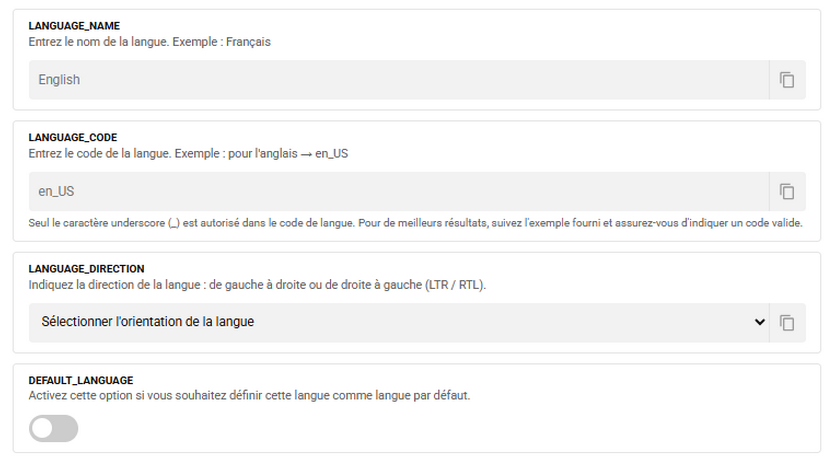This screenshot has width=835, height=464.
Task: Click the LANGUAGE_DIRECTION heading label
Action: tap(86, 269)
